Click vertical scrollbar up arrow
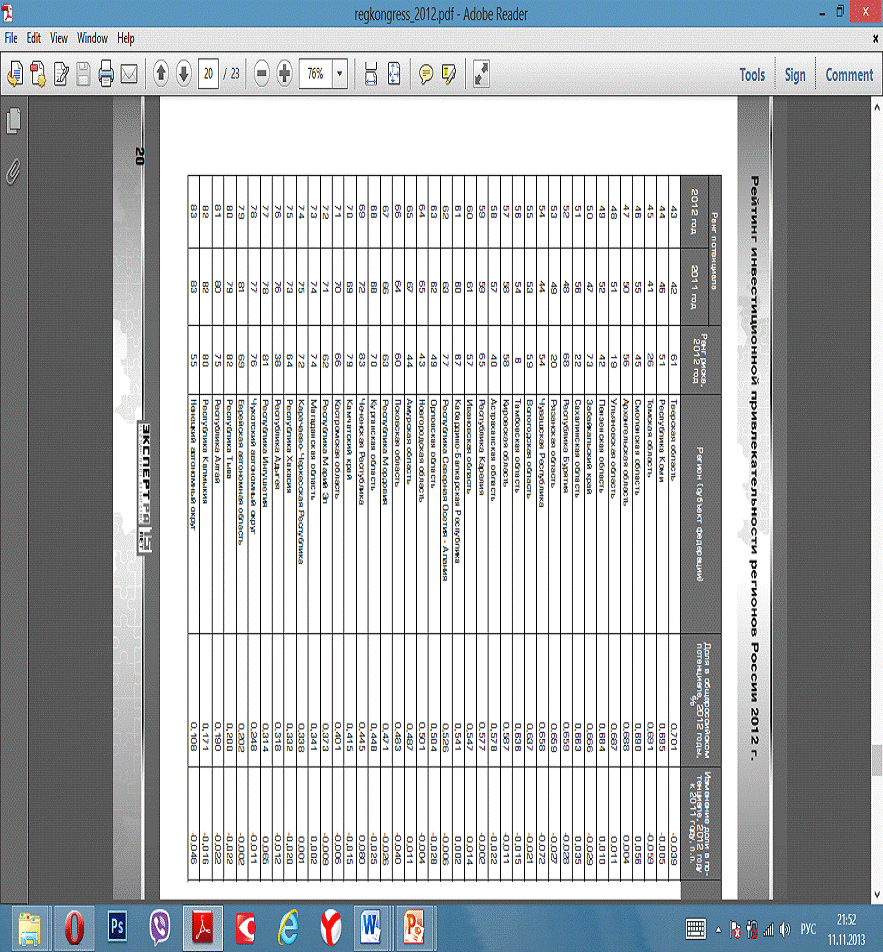The width and height of the screenshot is (883, 952). tap(876, 107)
